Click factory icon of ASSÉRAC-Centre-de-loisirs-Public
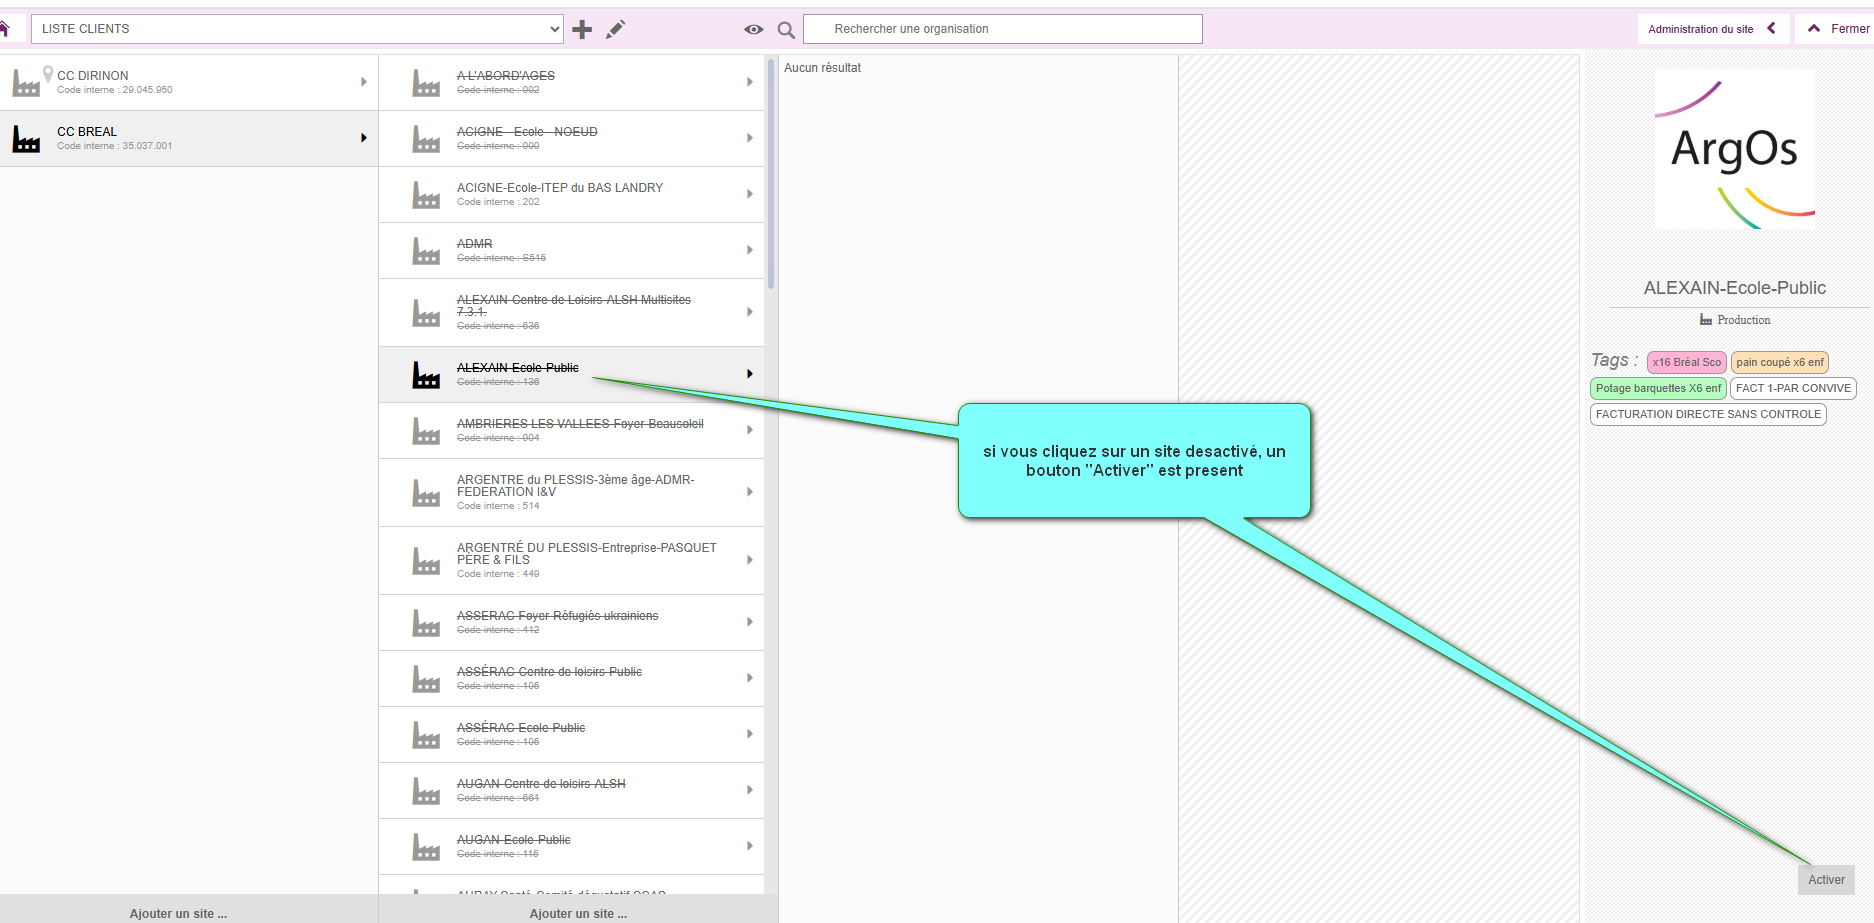Screen dimensions: 1874x923 coord(426,680)
